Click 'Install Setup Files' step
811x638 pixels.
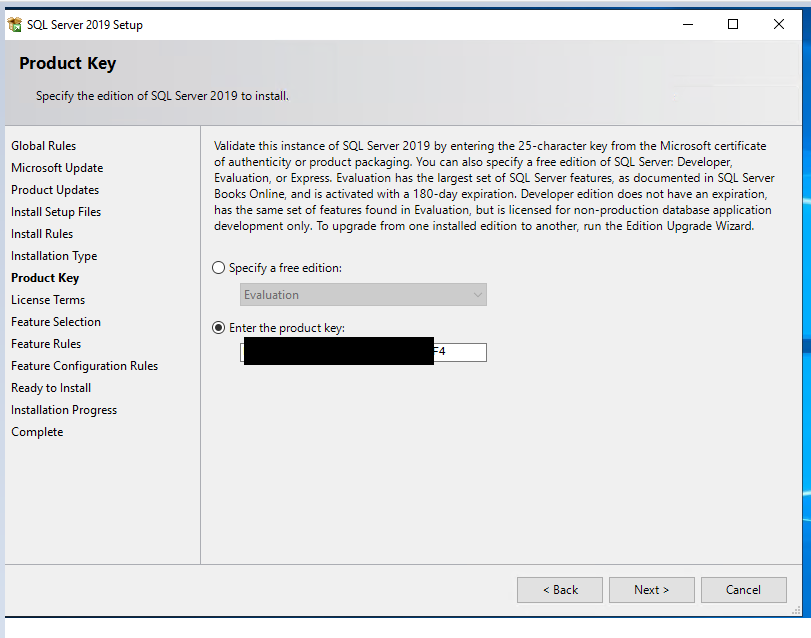point(56,212)
